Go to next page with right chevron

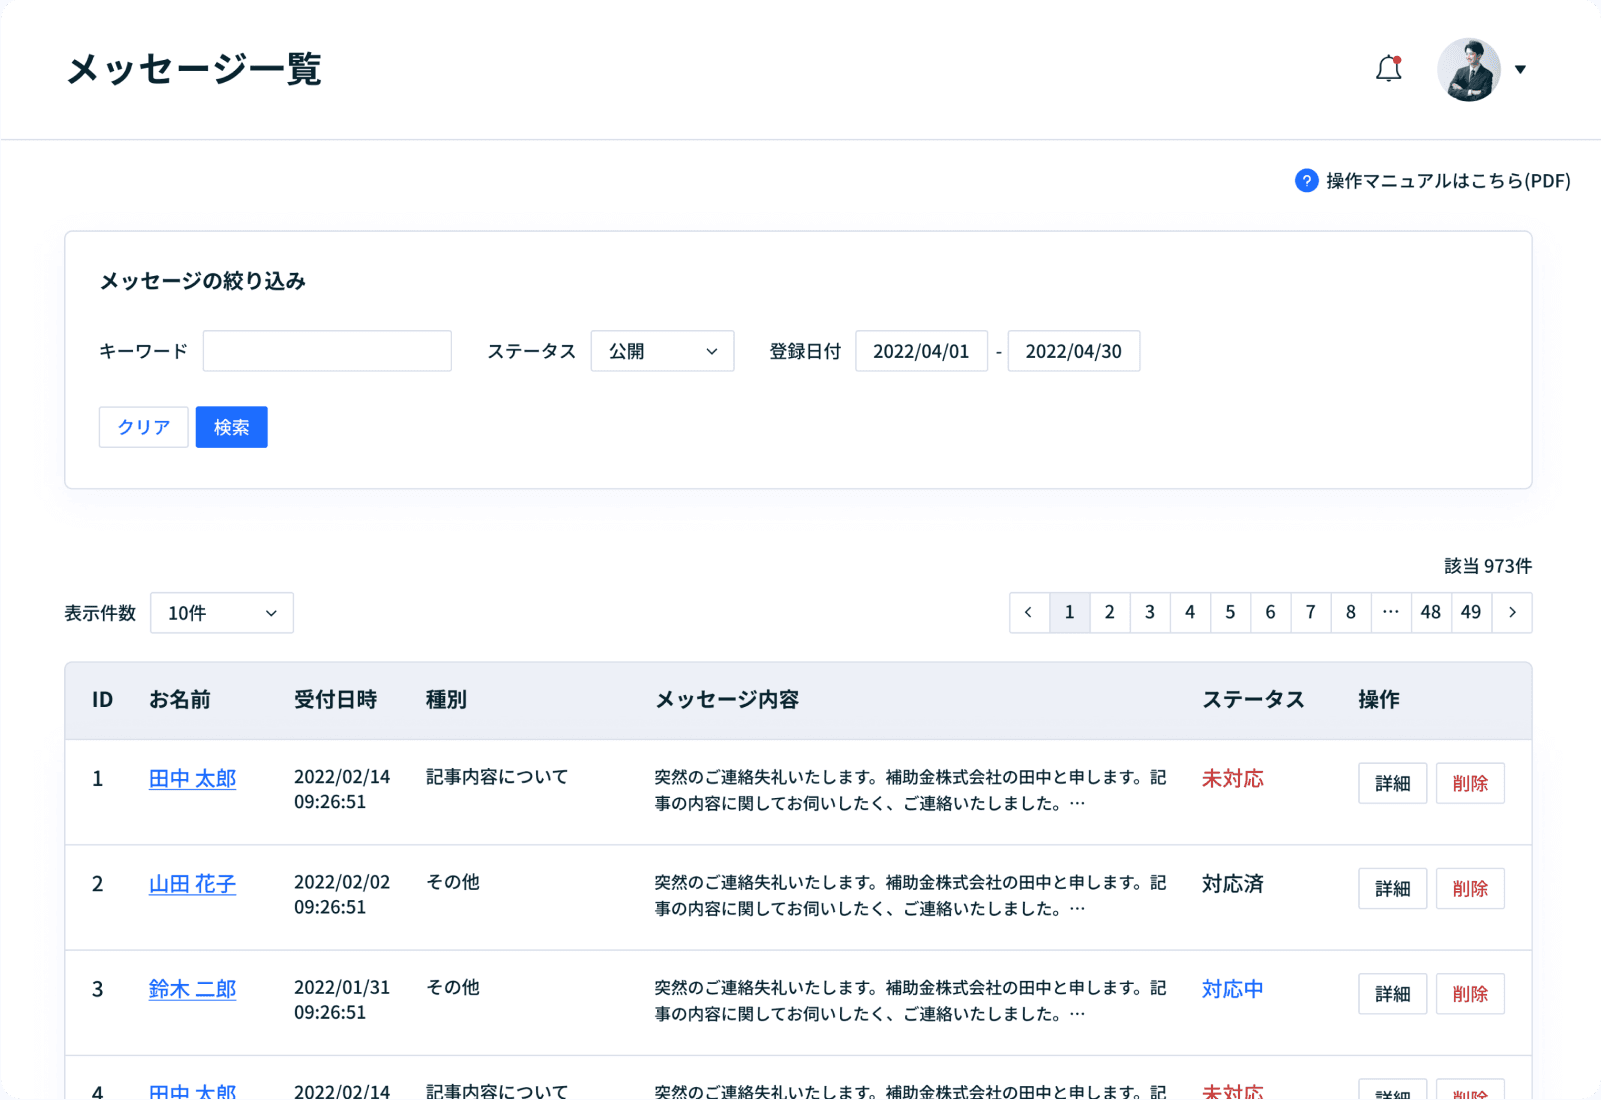(1512, 612)
